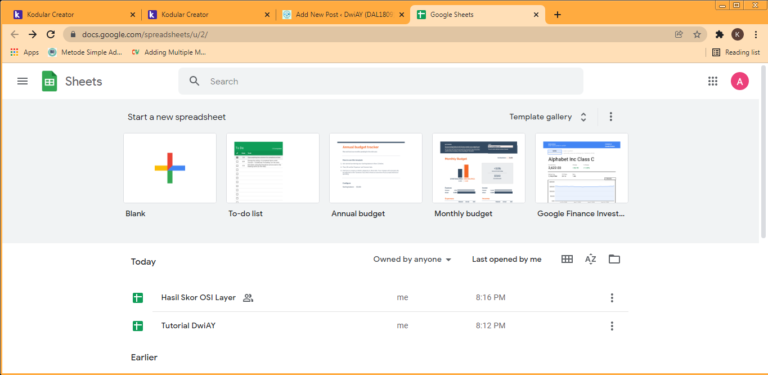768x375 pixels.
Task: Open Apps bookmarks shortcut
Action: (24, 52)
